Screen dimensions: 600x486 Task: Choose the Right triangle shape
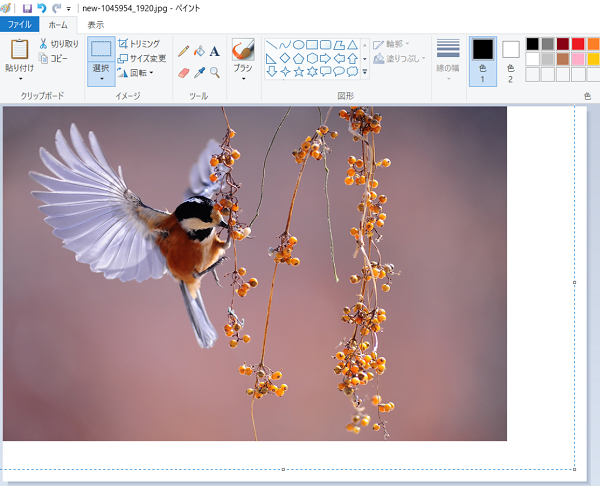[x=271, y=59]
